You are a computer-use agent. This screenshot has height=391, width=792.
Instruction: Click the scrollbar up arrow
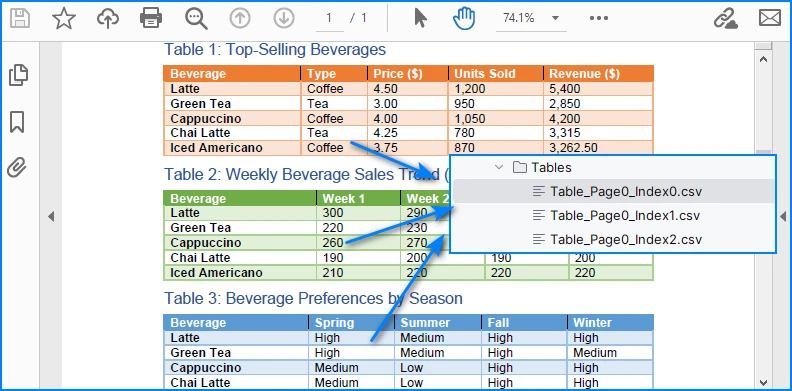pyautogui.click(x=764, y=59)
